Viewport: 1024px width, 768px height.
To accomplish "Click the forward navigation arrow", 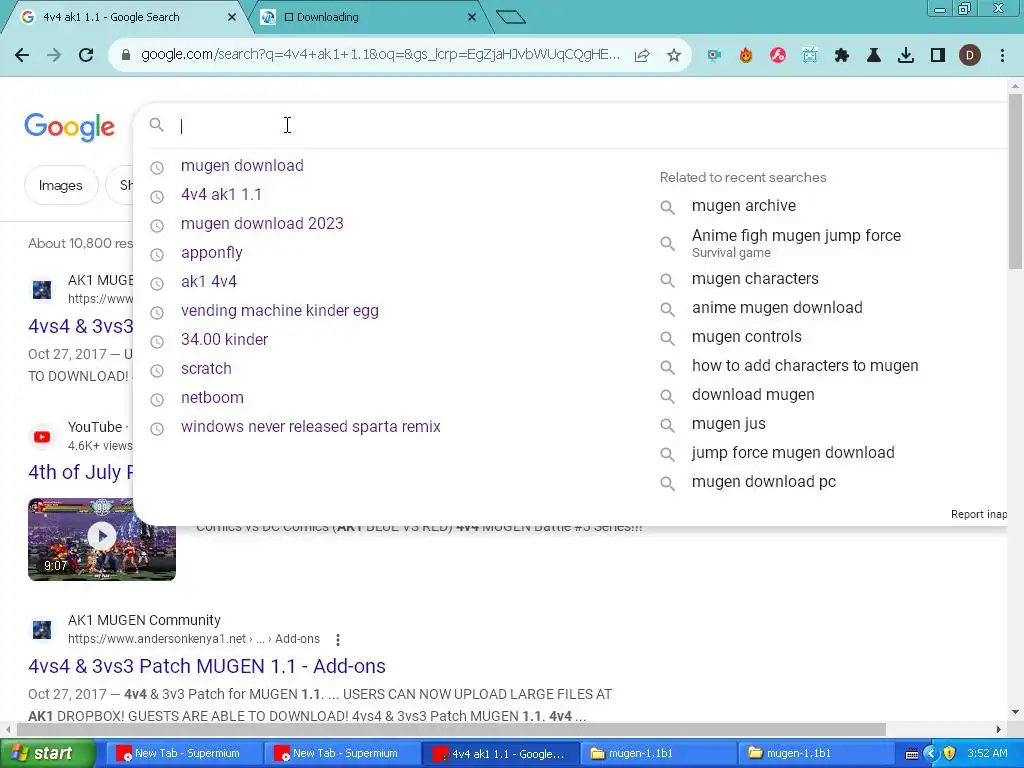I will (54, 55).
